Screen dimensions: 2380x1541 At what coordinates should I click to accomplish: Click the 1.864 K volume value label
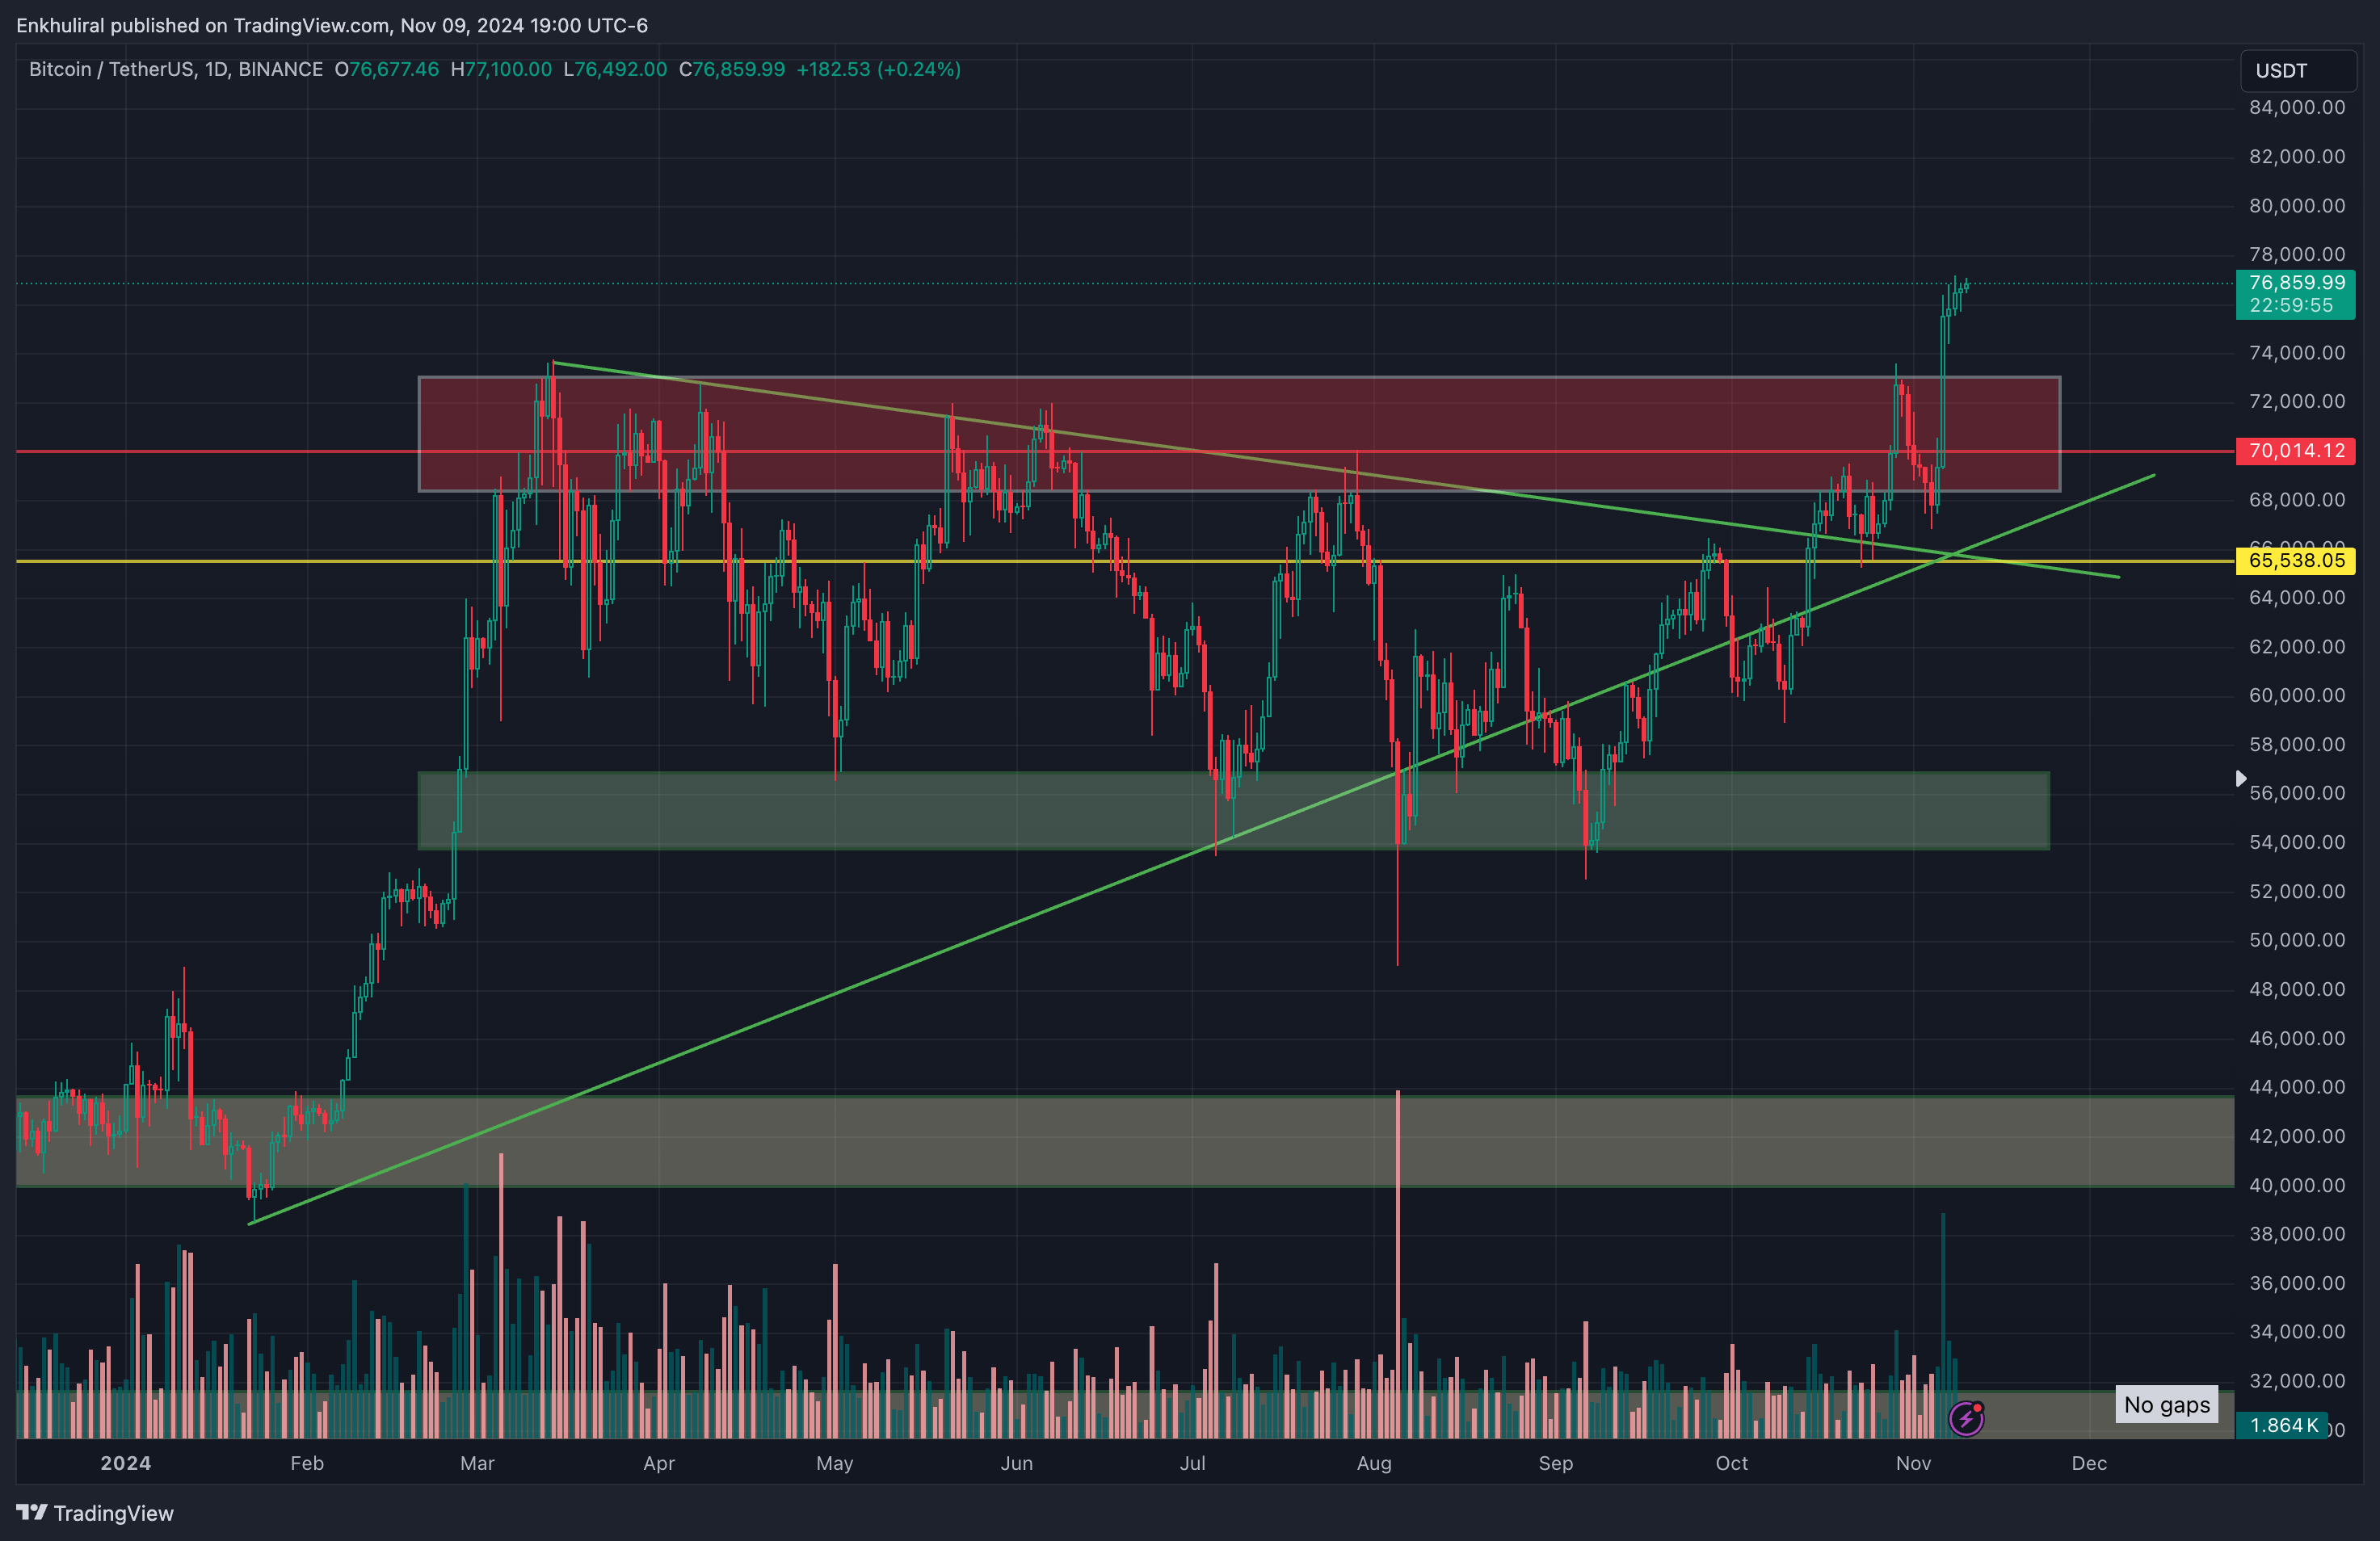pyautogui.click(x=2283, y=1425)
